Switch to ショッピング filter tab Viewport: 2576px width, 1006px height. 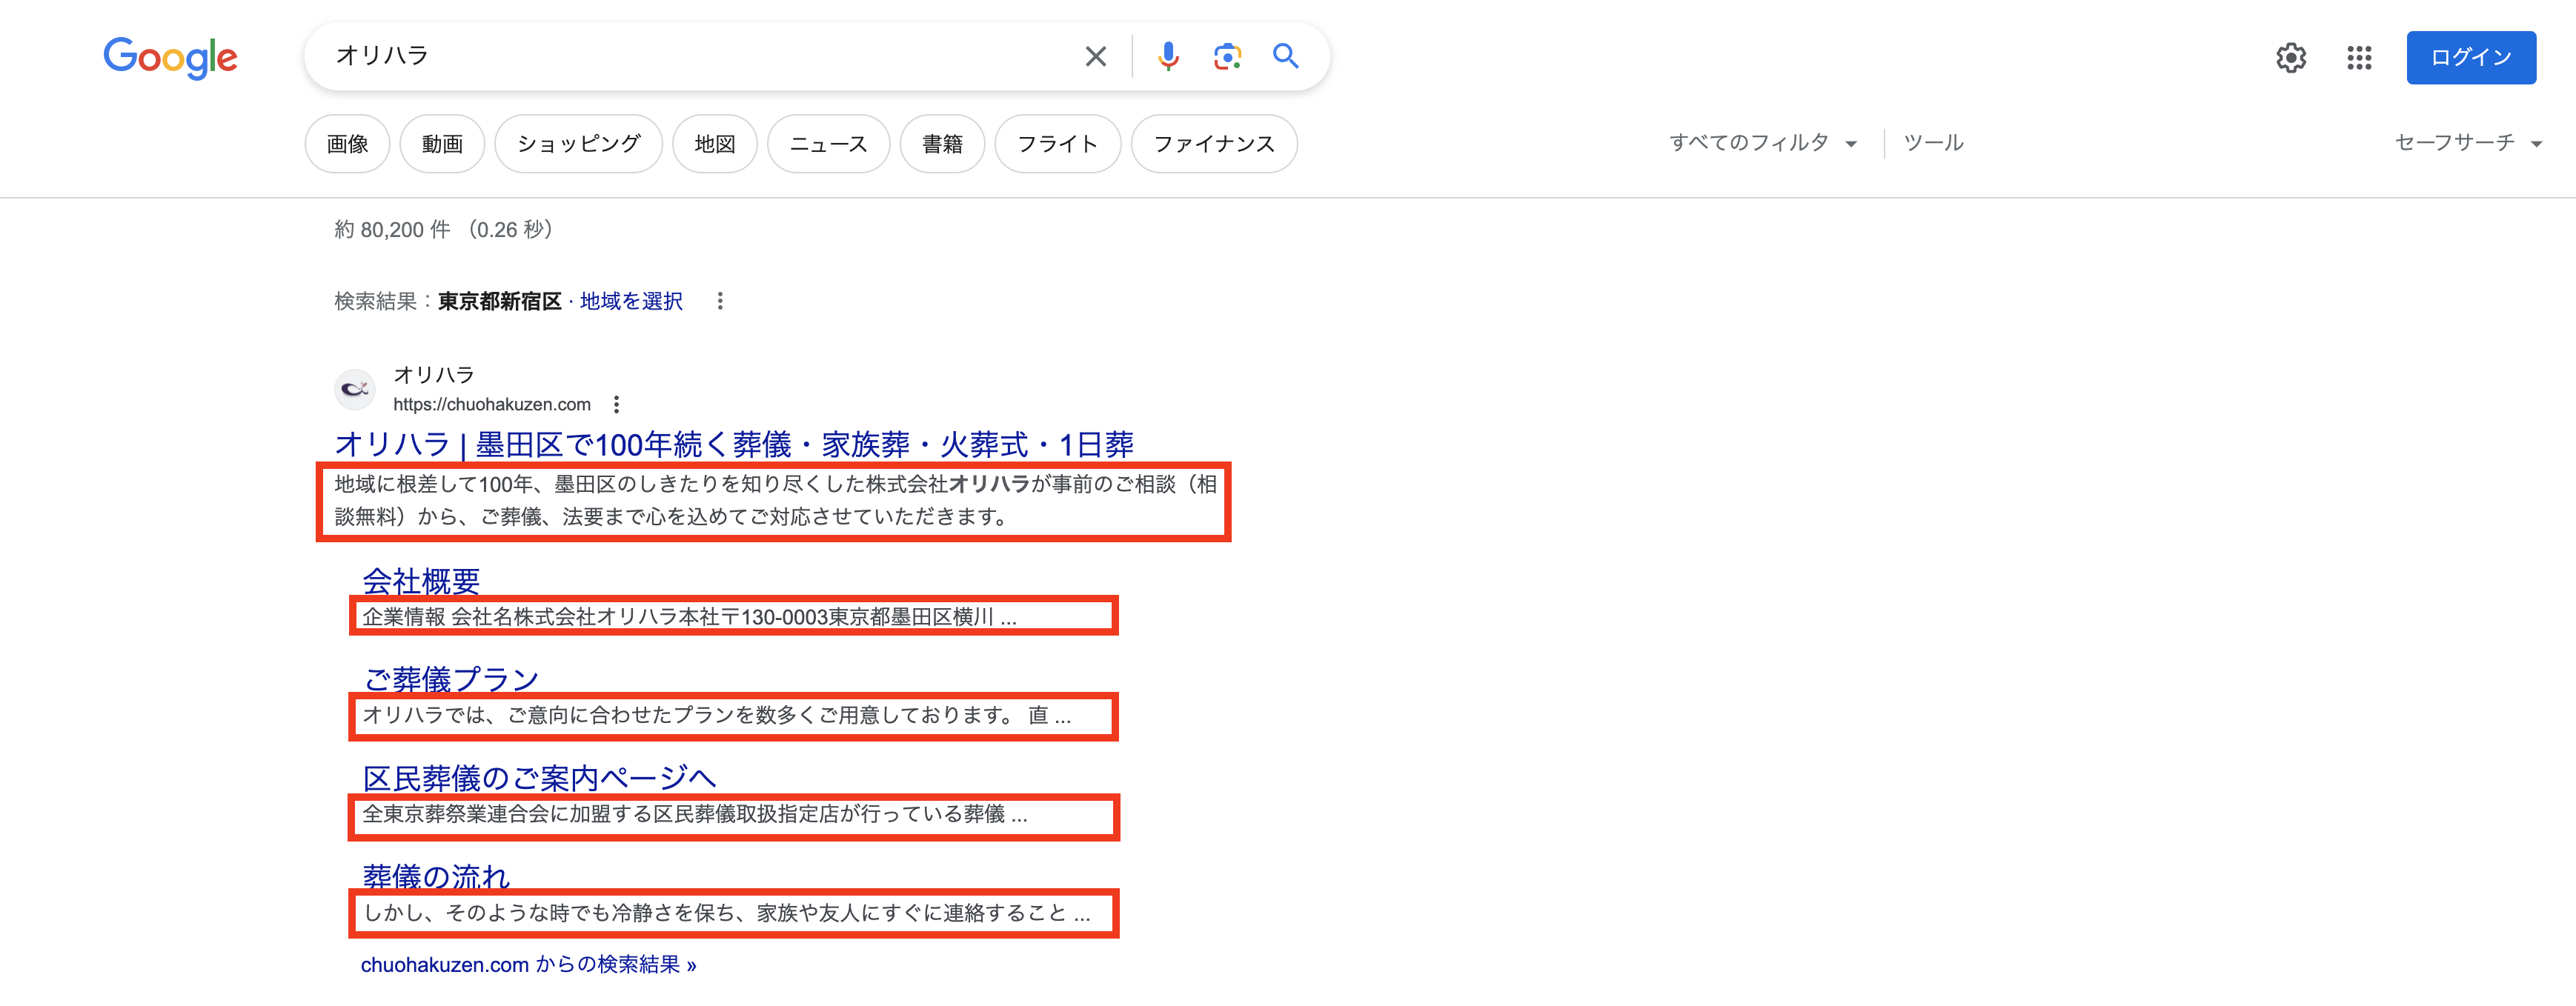[x=578, y=144]
